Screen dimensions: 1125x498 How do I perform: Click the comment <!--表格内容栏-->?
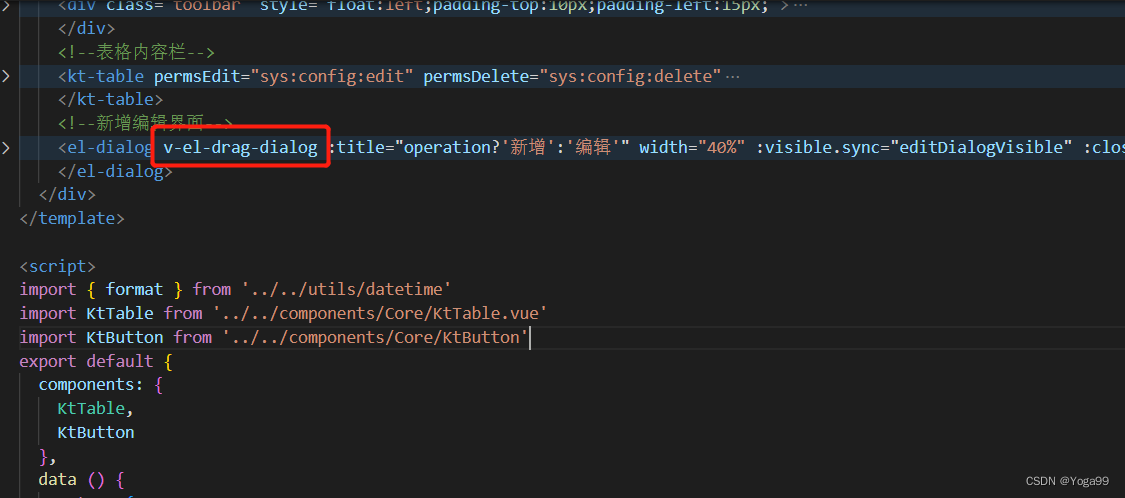[137, 52]
